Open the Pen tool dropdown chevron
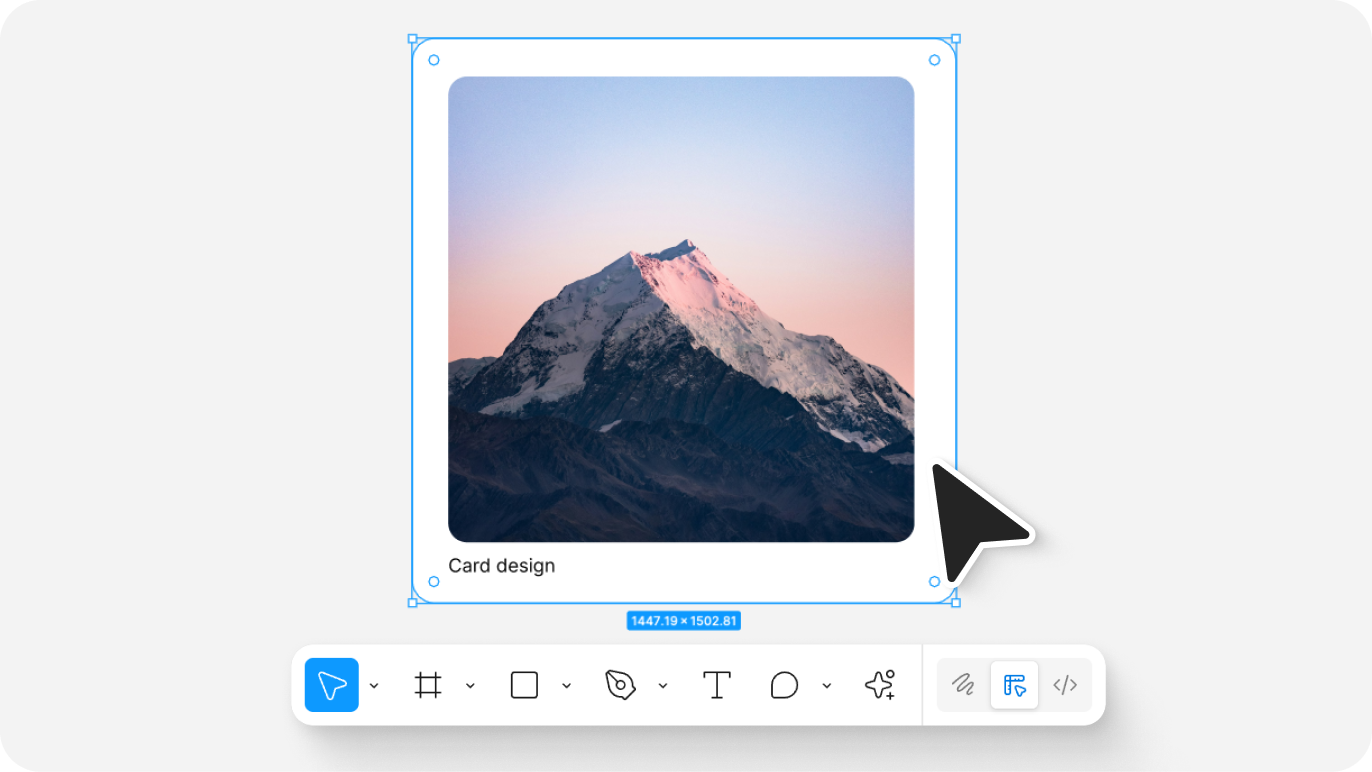 point(662,686)
